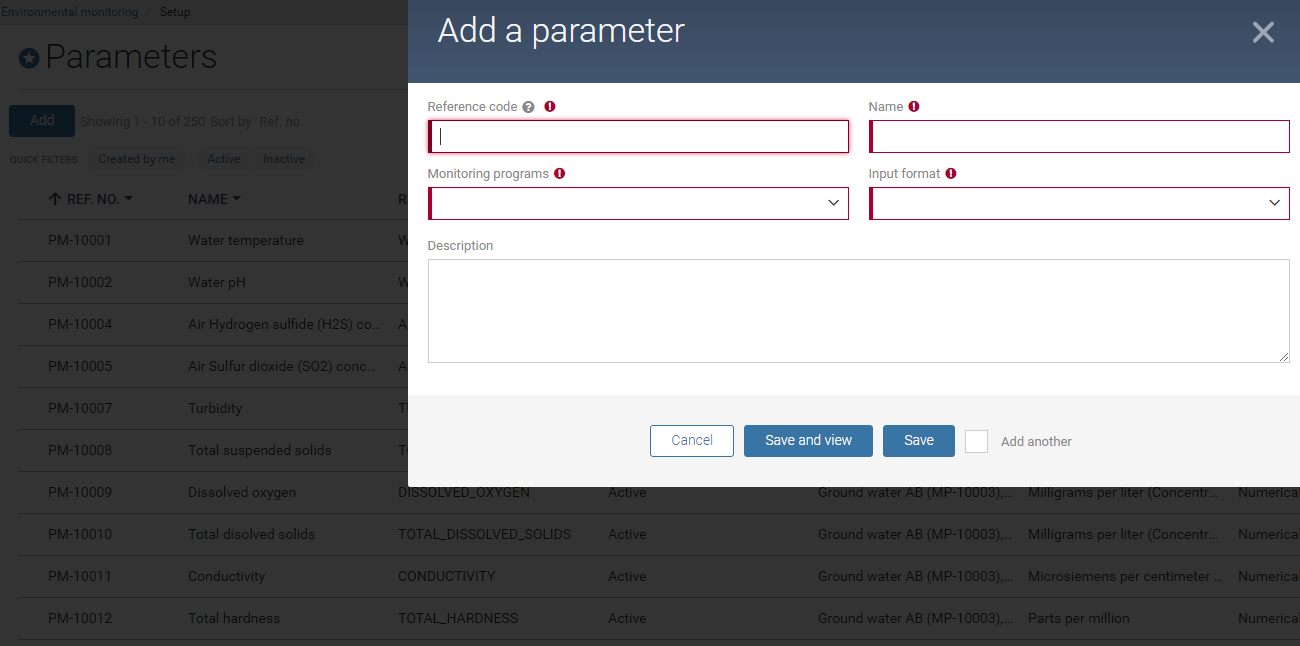Select row PM-10012
The height and width of the screenshot is (646, 1300).
[80, 619]
